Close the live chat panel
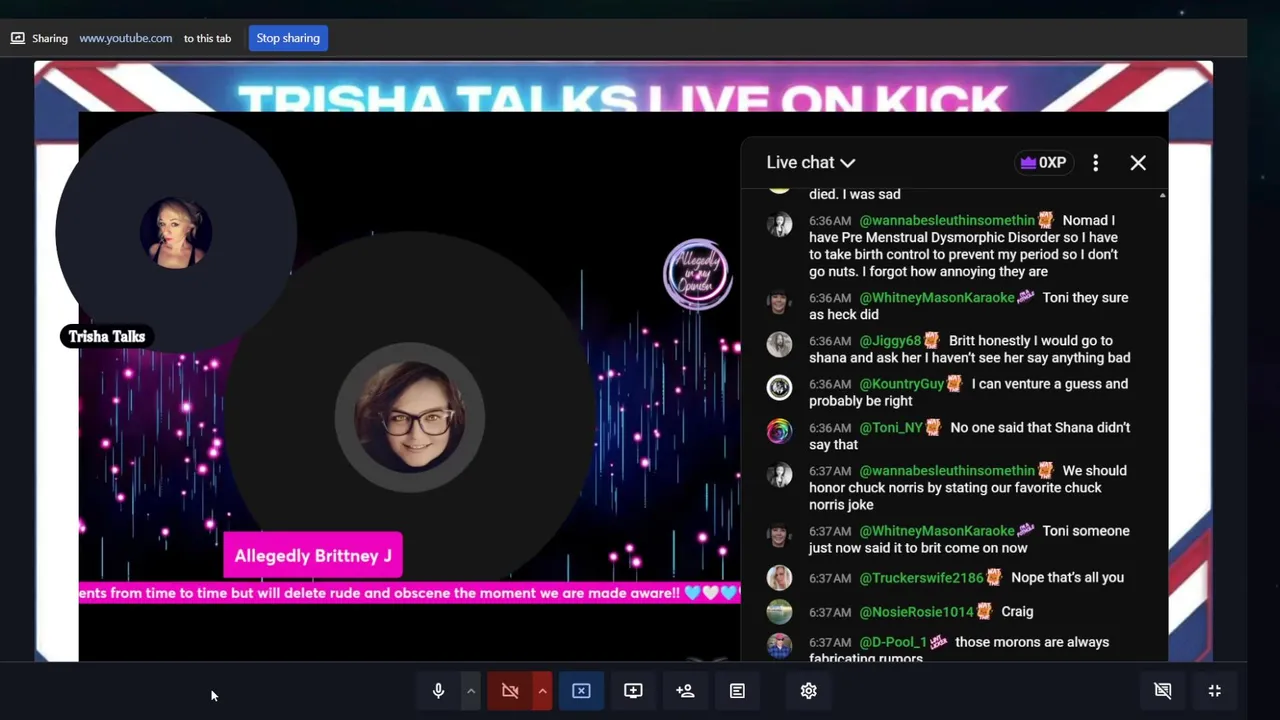The height and width of the screenshot is (720, 1280). click(1138, 162)
